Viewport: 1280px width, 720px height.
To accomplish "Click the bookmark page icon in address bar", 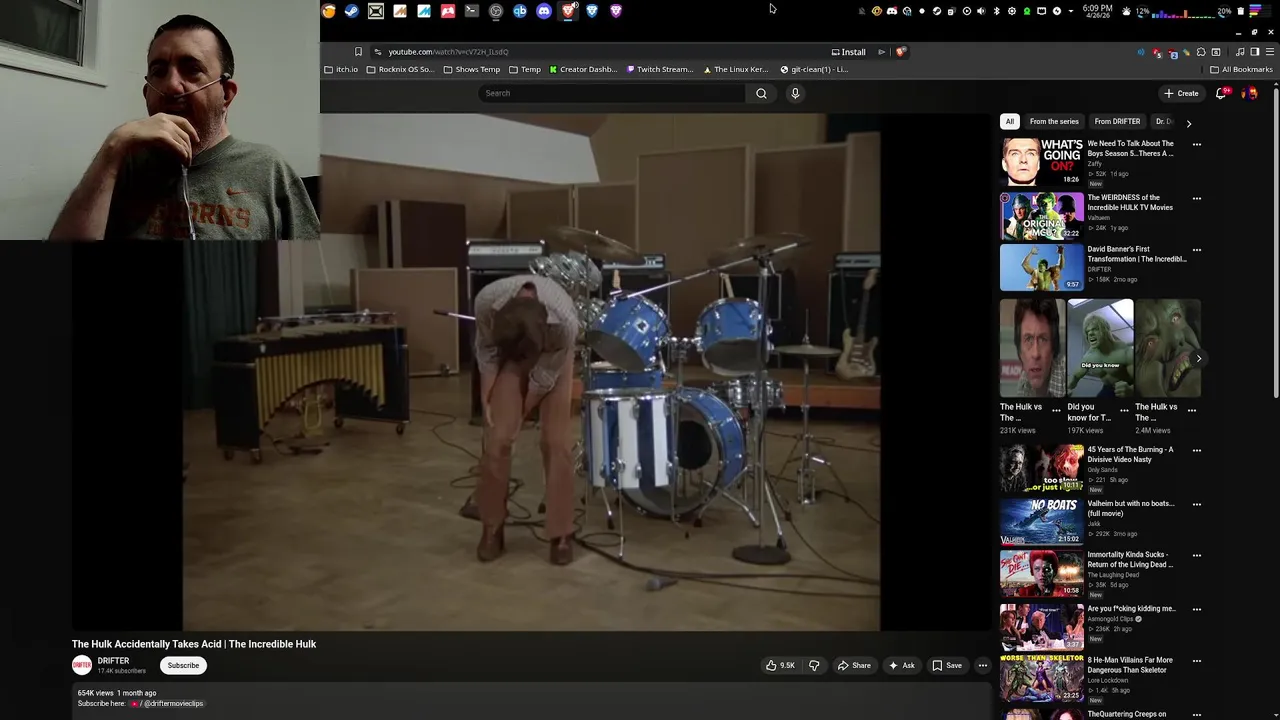I will 358,52.
